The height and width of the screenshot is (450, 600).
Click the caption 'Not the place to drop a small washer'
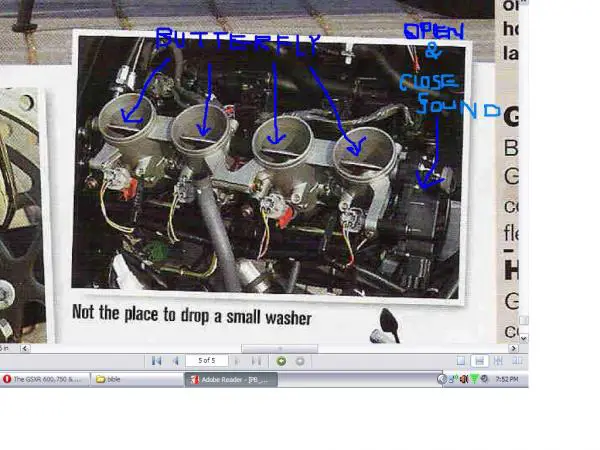point(192,316)
